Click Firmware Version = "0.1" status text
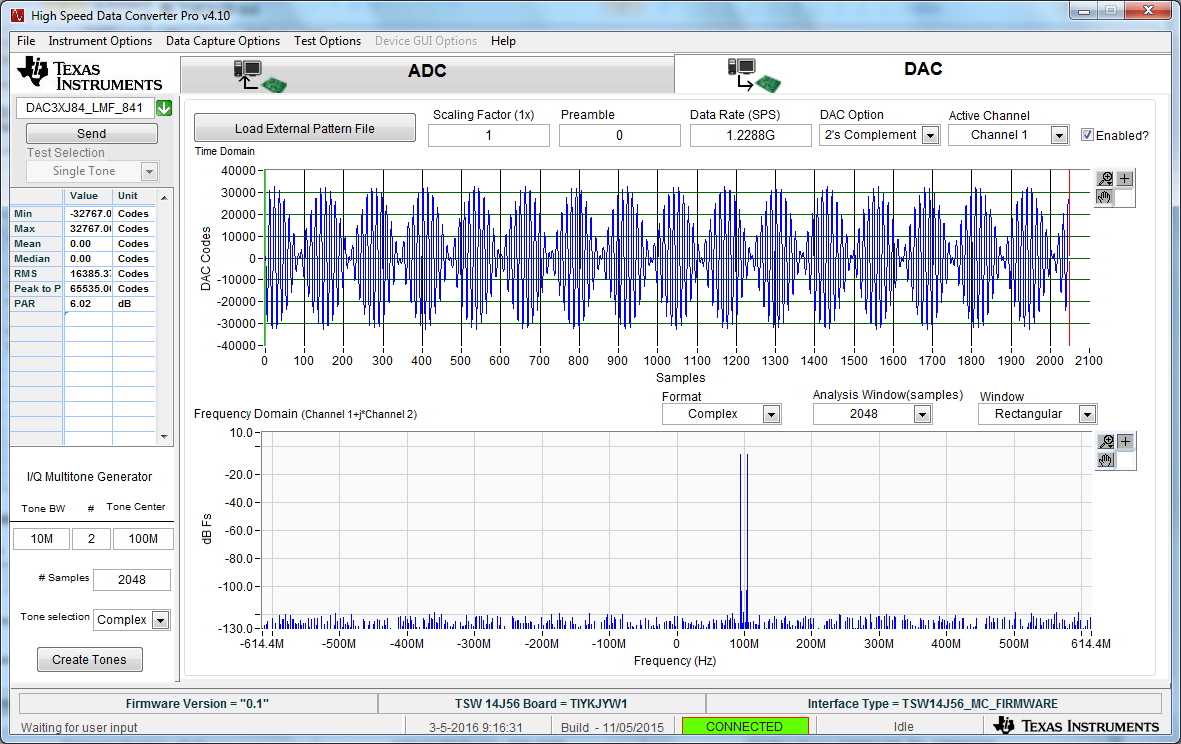1181x744 pixels. 197,703
